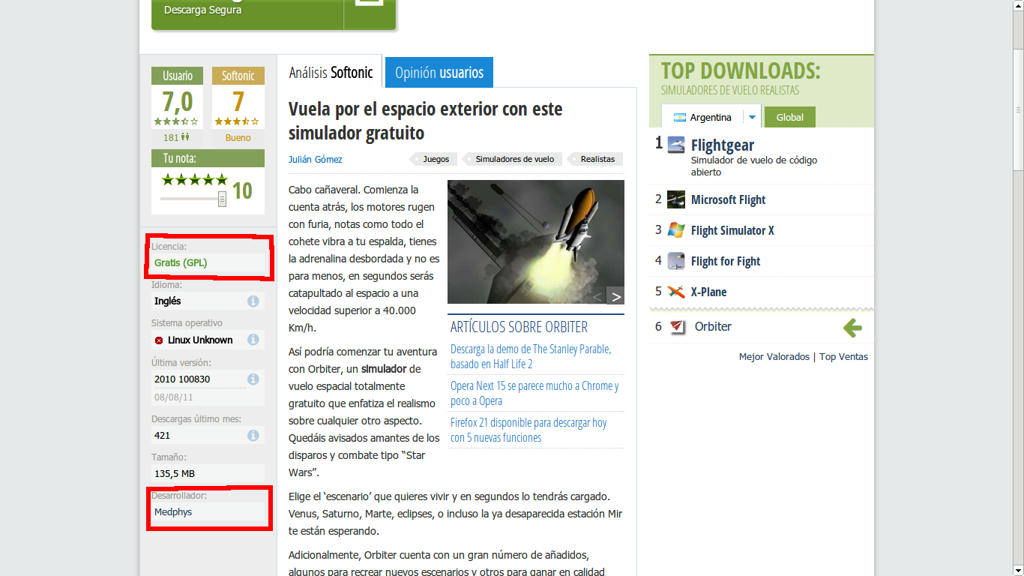Open info icon next to version 2010 100830
Image resolution: width=1024 pixels, height=576 pixels.
click(253, 379)
